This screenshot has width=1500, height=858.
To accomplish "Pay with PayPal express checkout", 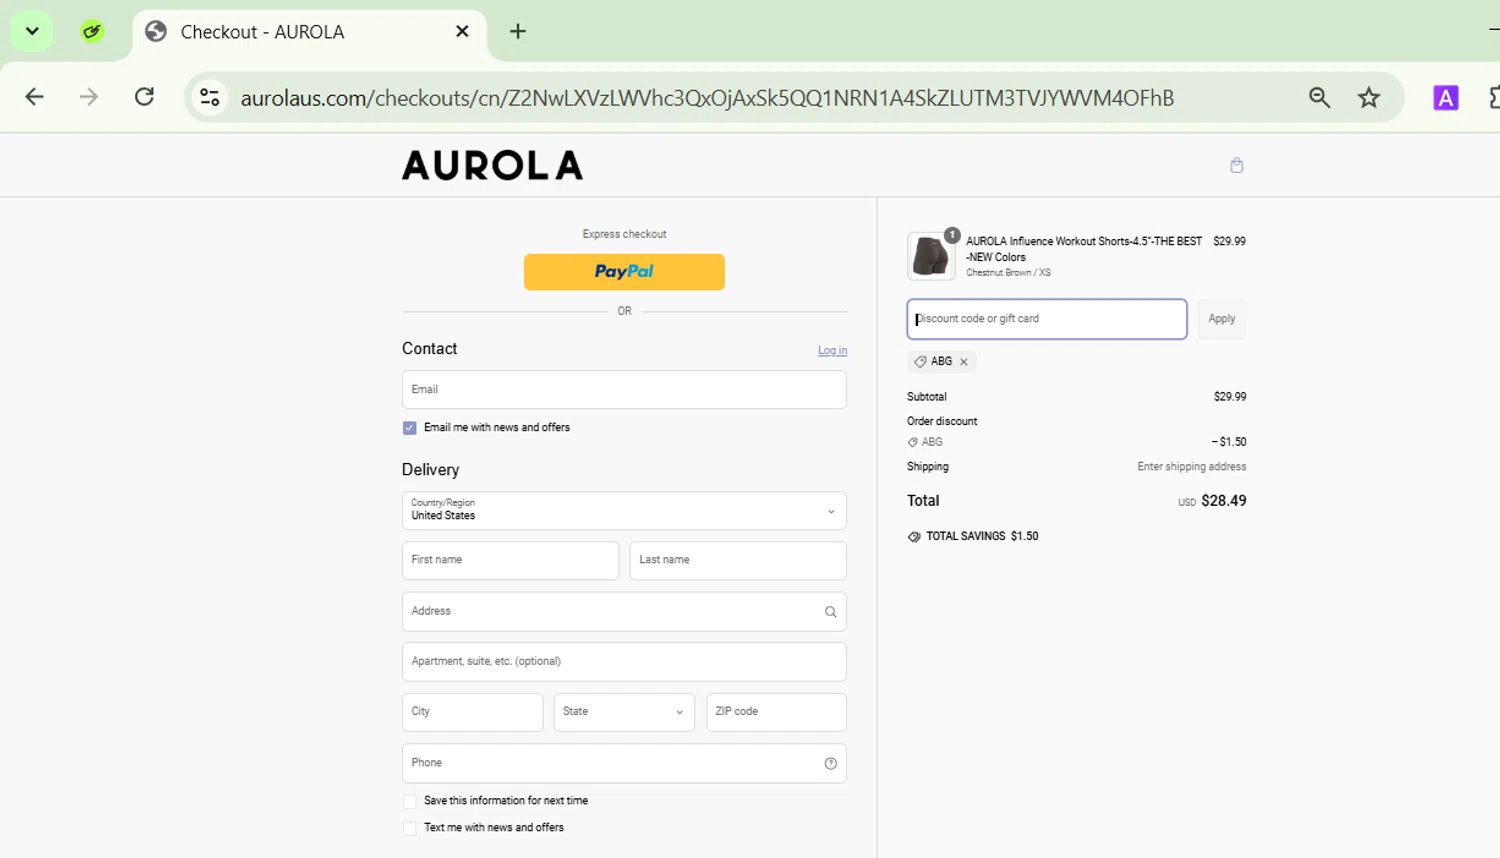I will coord(624,272).
